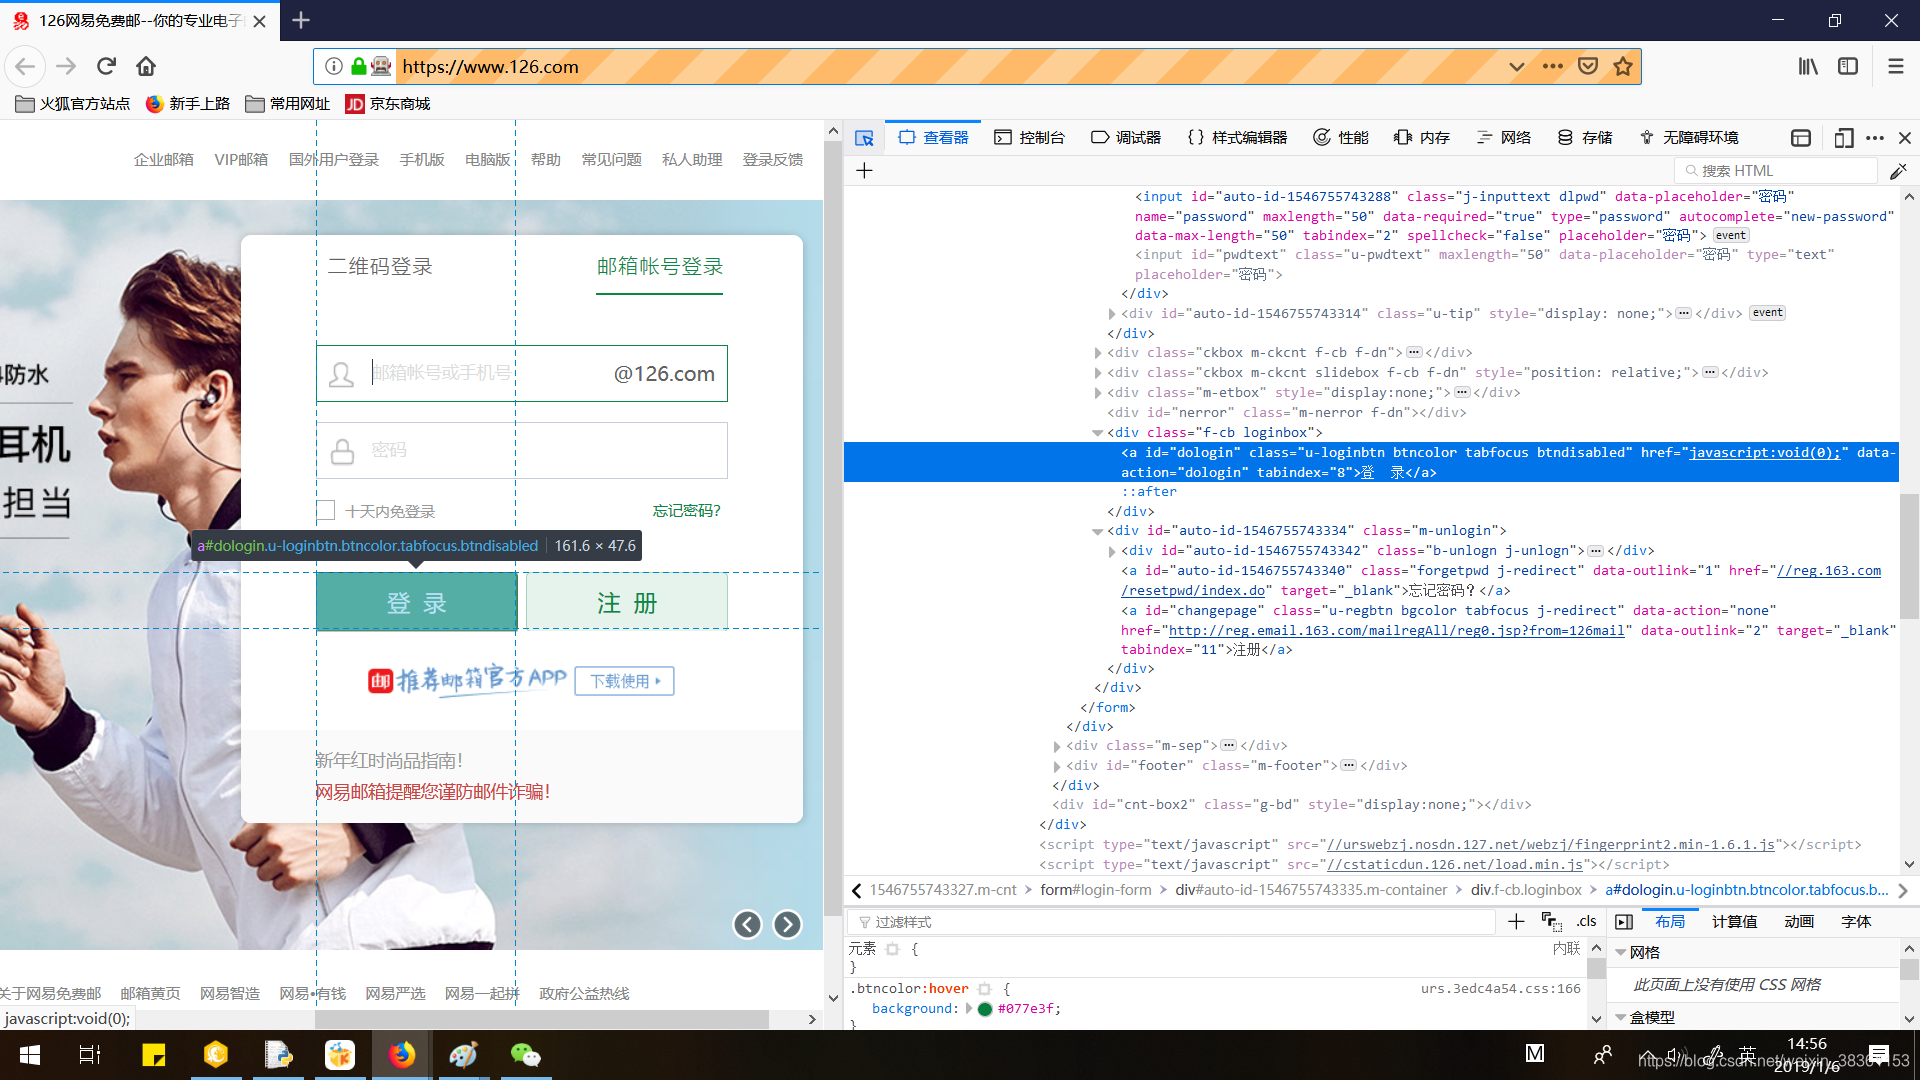The width and height of the screenshot is (1920, 1080).
Task: Save page to Pocket icon
Action: pyautogui.click(x=1587, y=66)
